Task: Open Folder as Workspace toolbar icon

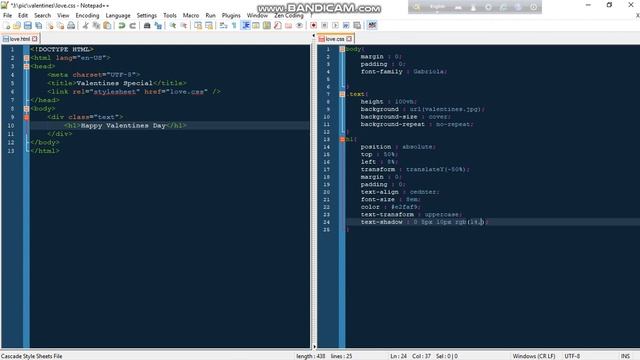Action: tap(289, 25)
